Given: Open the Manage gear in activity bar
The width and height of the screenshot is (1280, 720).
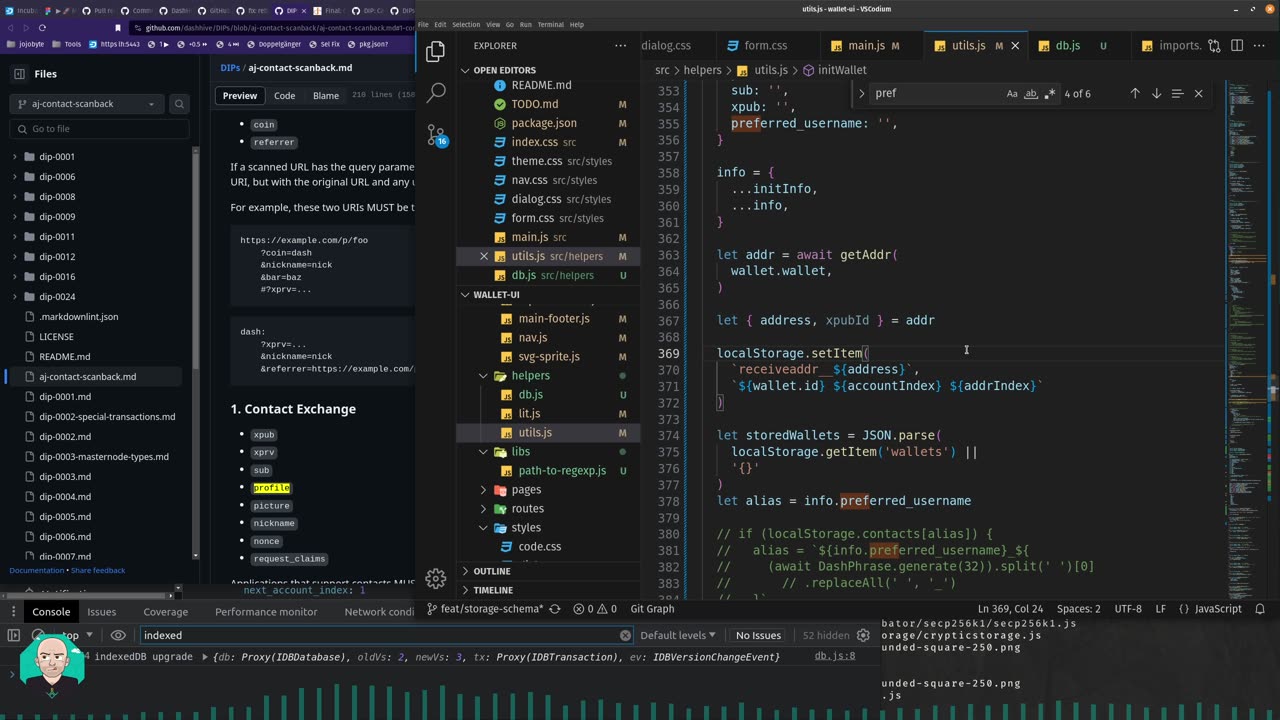Looking at the screenshot, I should click(x=436, y=578).
